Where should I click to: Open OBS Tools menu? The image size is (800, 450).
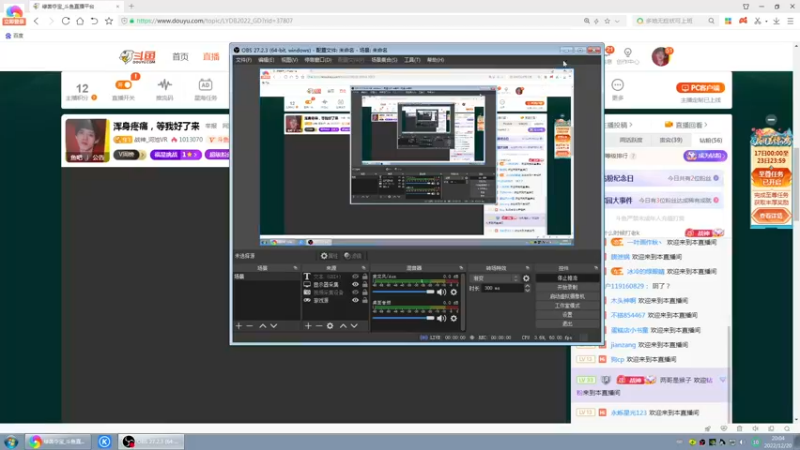[x=412, y=60]
